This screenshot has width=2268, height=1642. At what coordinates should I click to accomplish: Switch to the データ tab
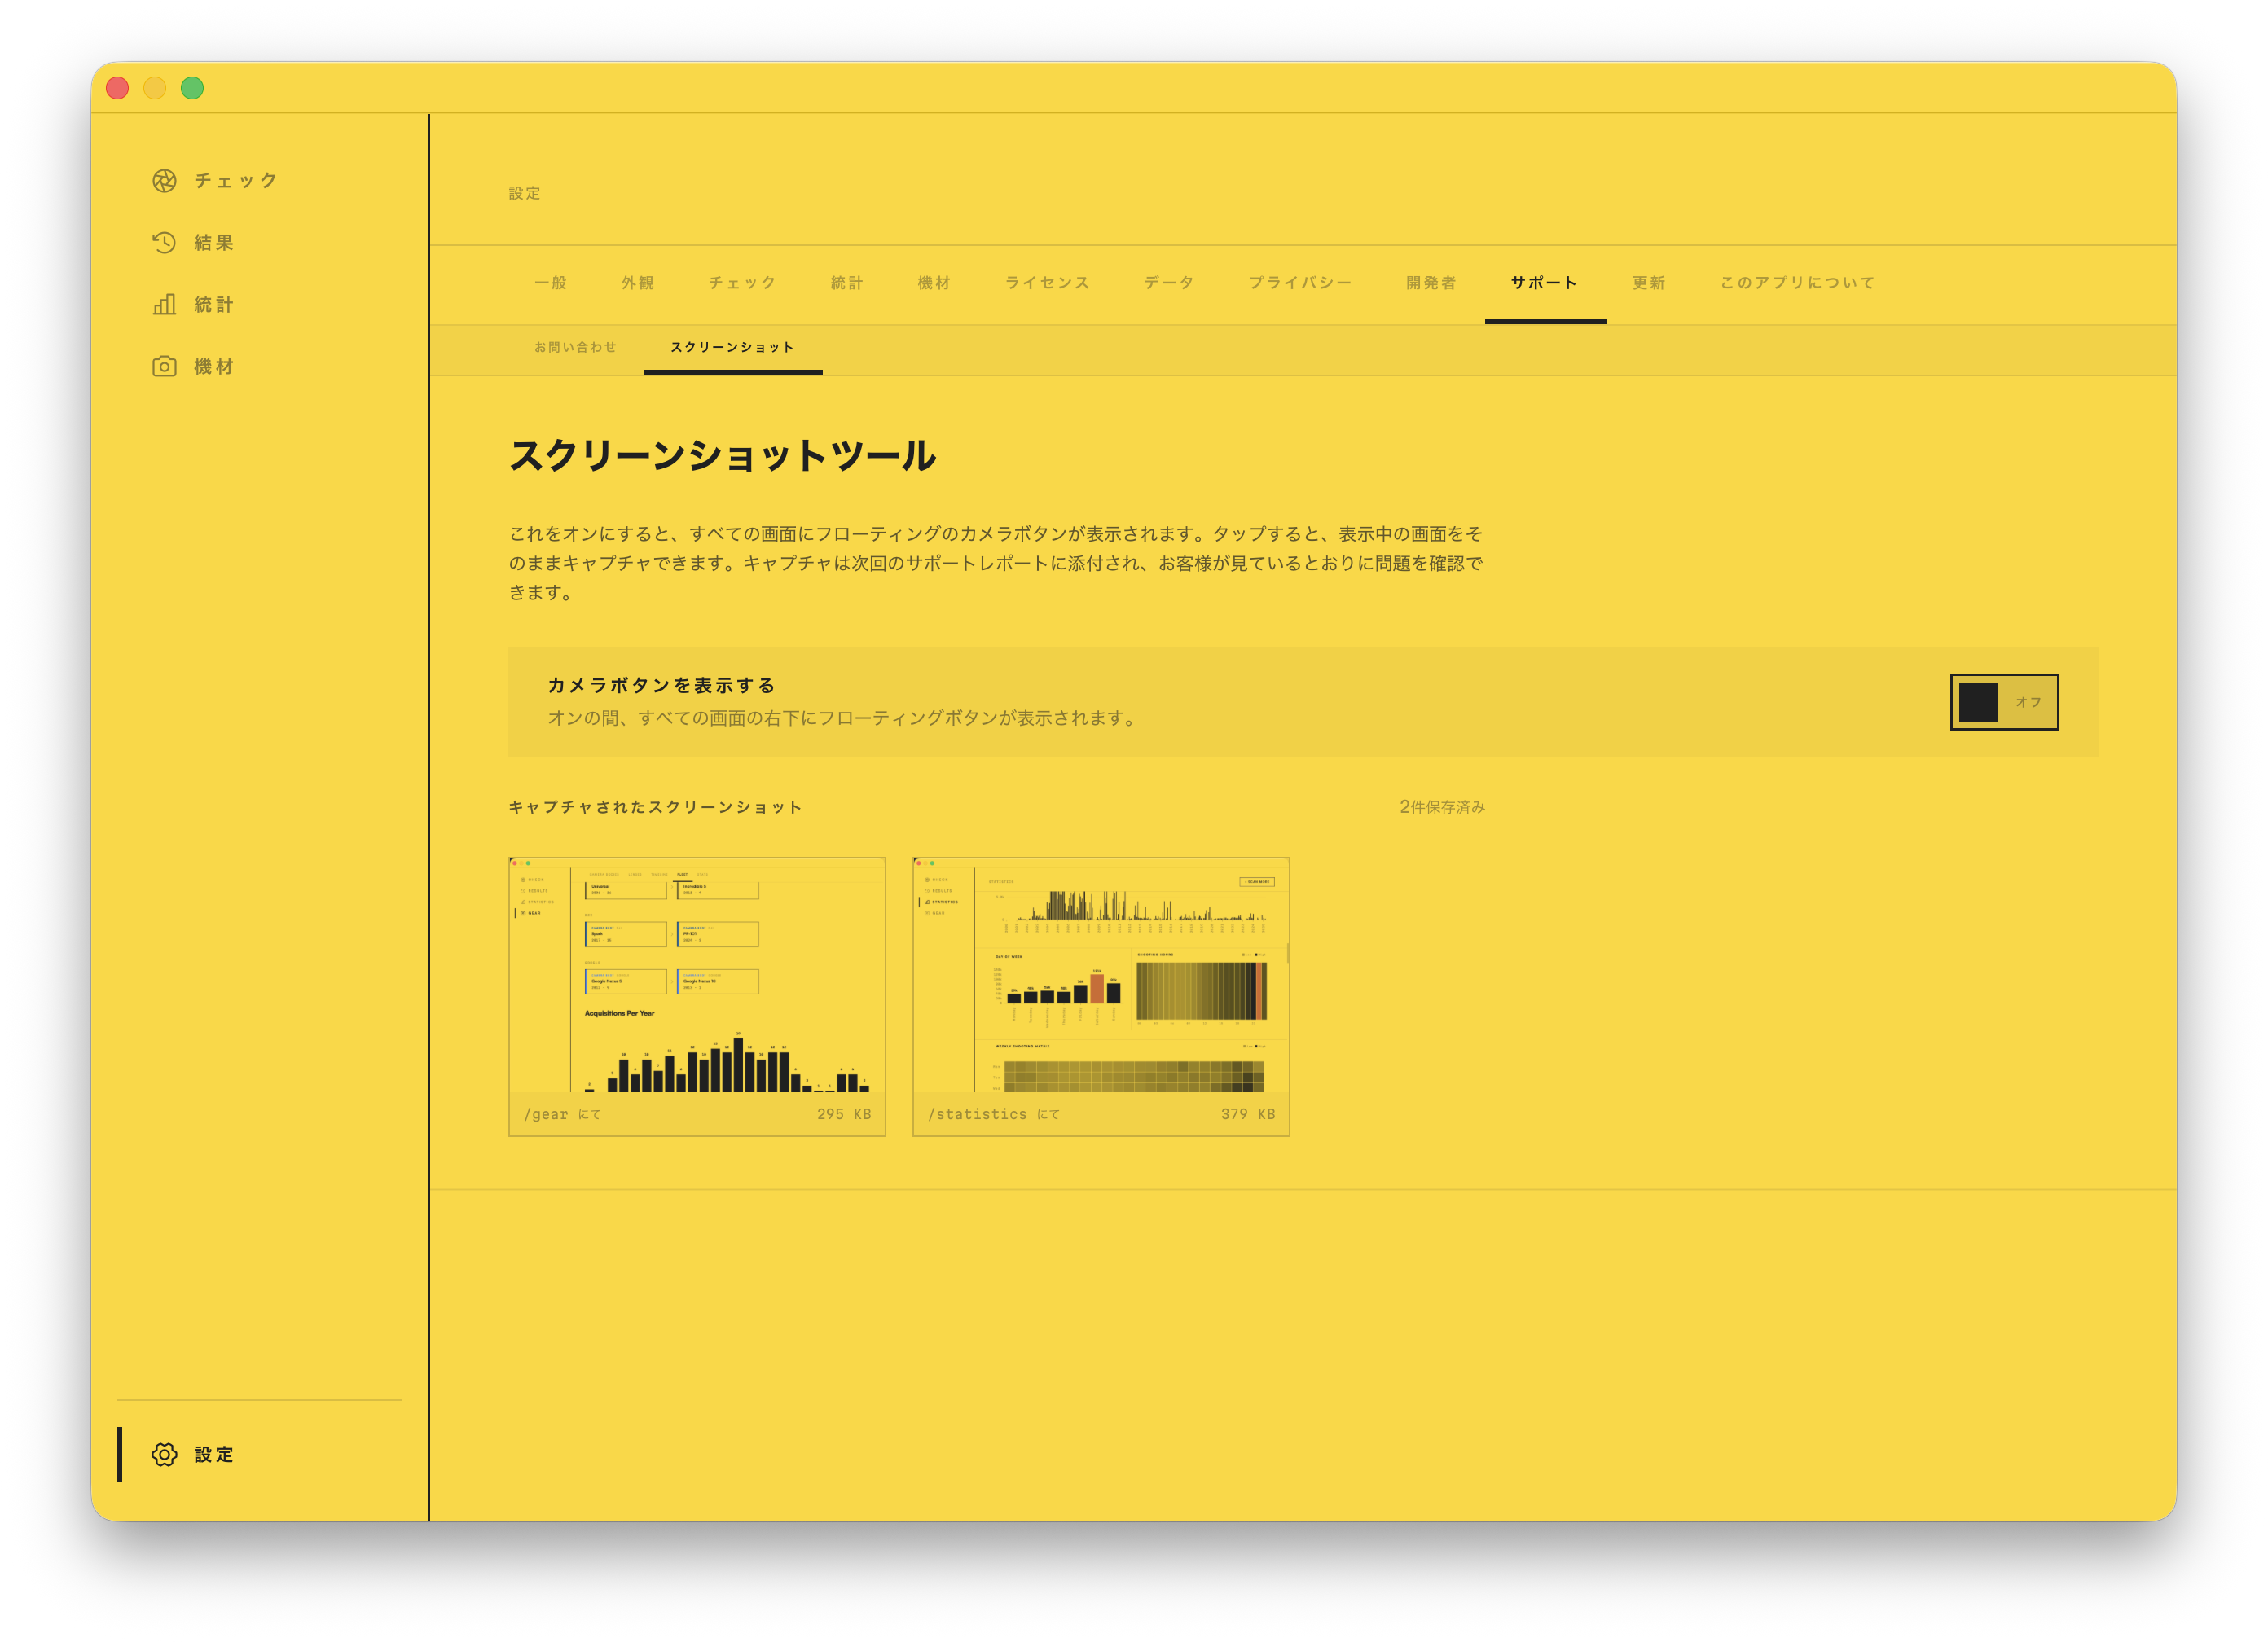coord(1170,283)
